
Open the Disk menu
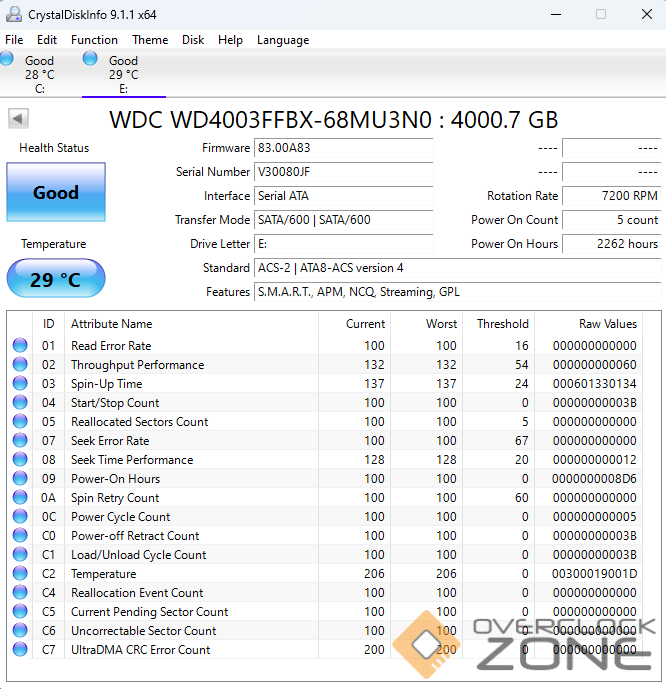point(193,40)
